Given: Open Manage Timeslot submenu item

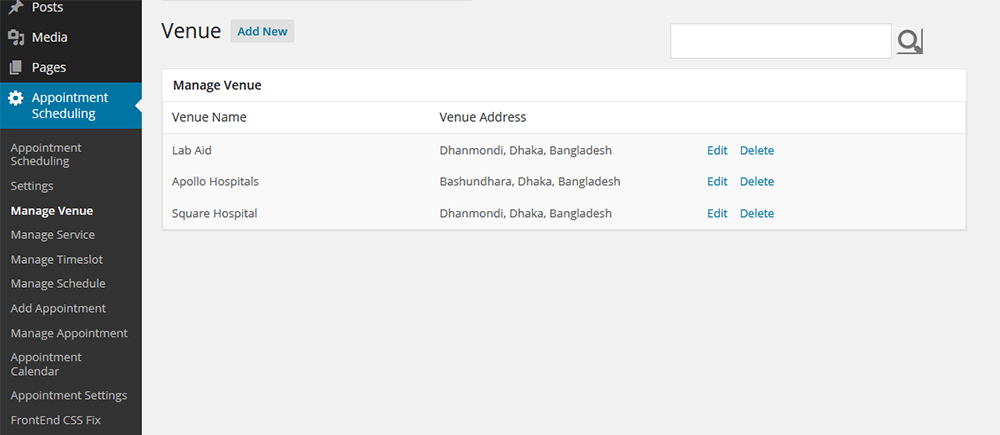Looking at the screenshot, I should (x=56, y=259).
